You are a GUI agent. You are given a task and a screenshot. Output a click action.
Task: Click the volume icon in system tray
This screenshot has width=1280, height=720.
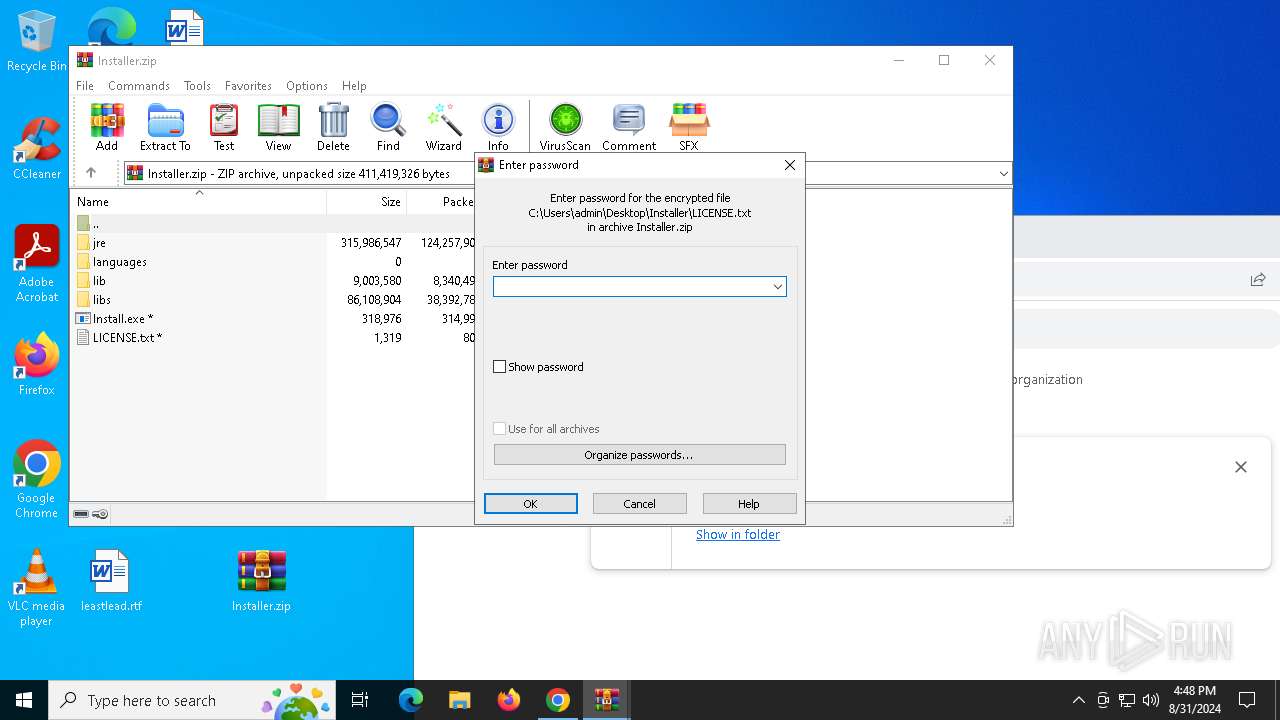[1151, 700]
